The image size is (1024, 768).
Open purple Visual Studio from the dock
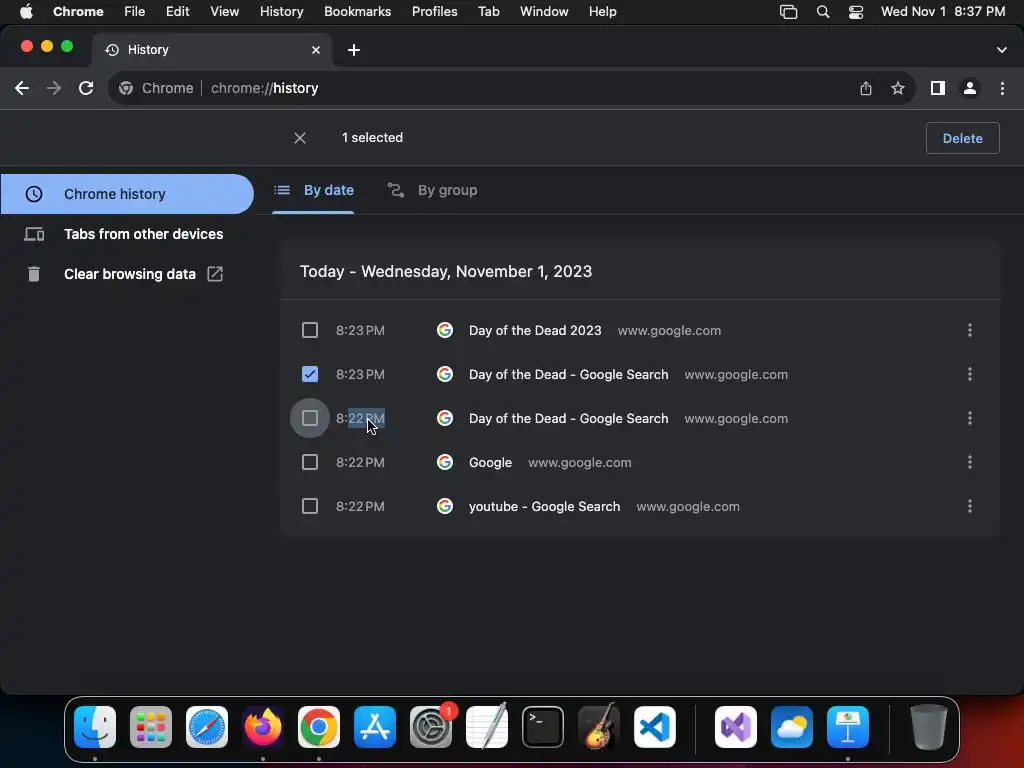tap(736, 727)
